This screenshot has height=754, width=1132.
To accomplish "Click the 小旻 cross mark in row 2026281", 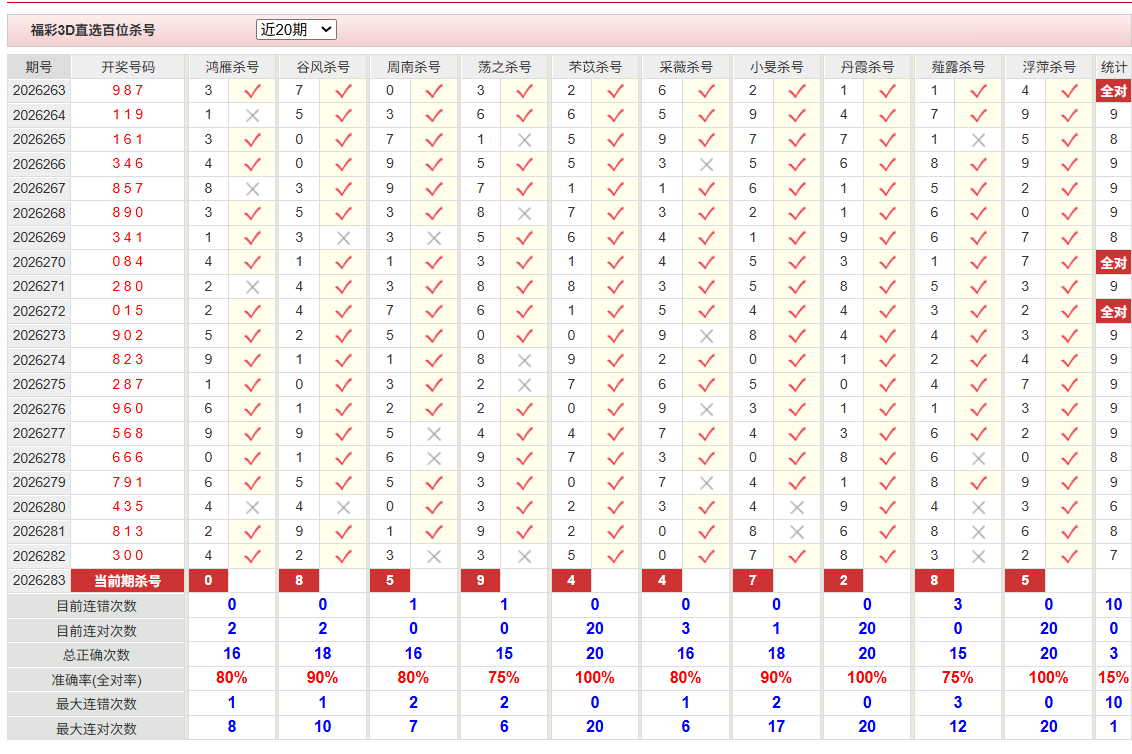I will (x=797, y=532).
